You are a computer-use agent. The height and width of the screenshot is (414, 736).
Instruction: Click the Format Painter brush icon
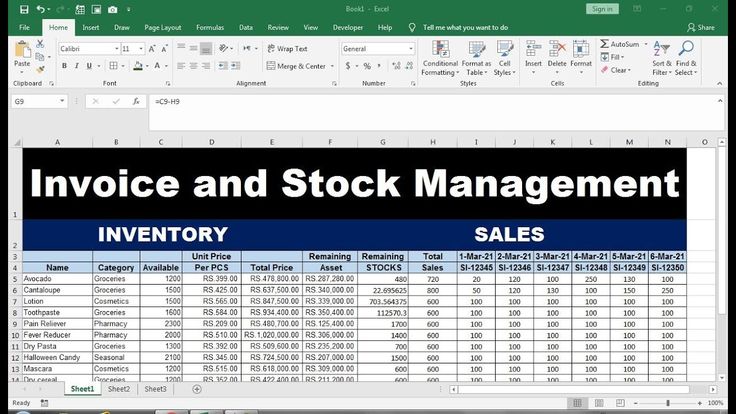coord(40,69)
